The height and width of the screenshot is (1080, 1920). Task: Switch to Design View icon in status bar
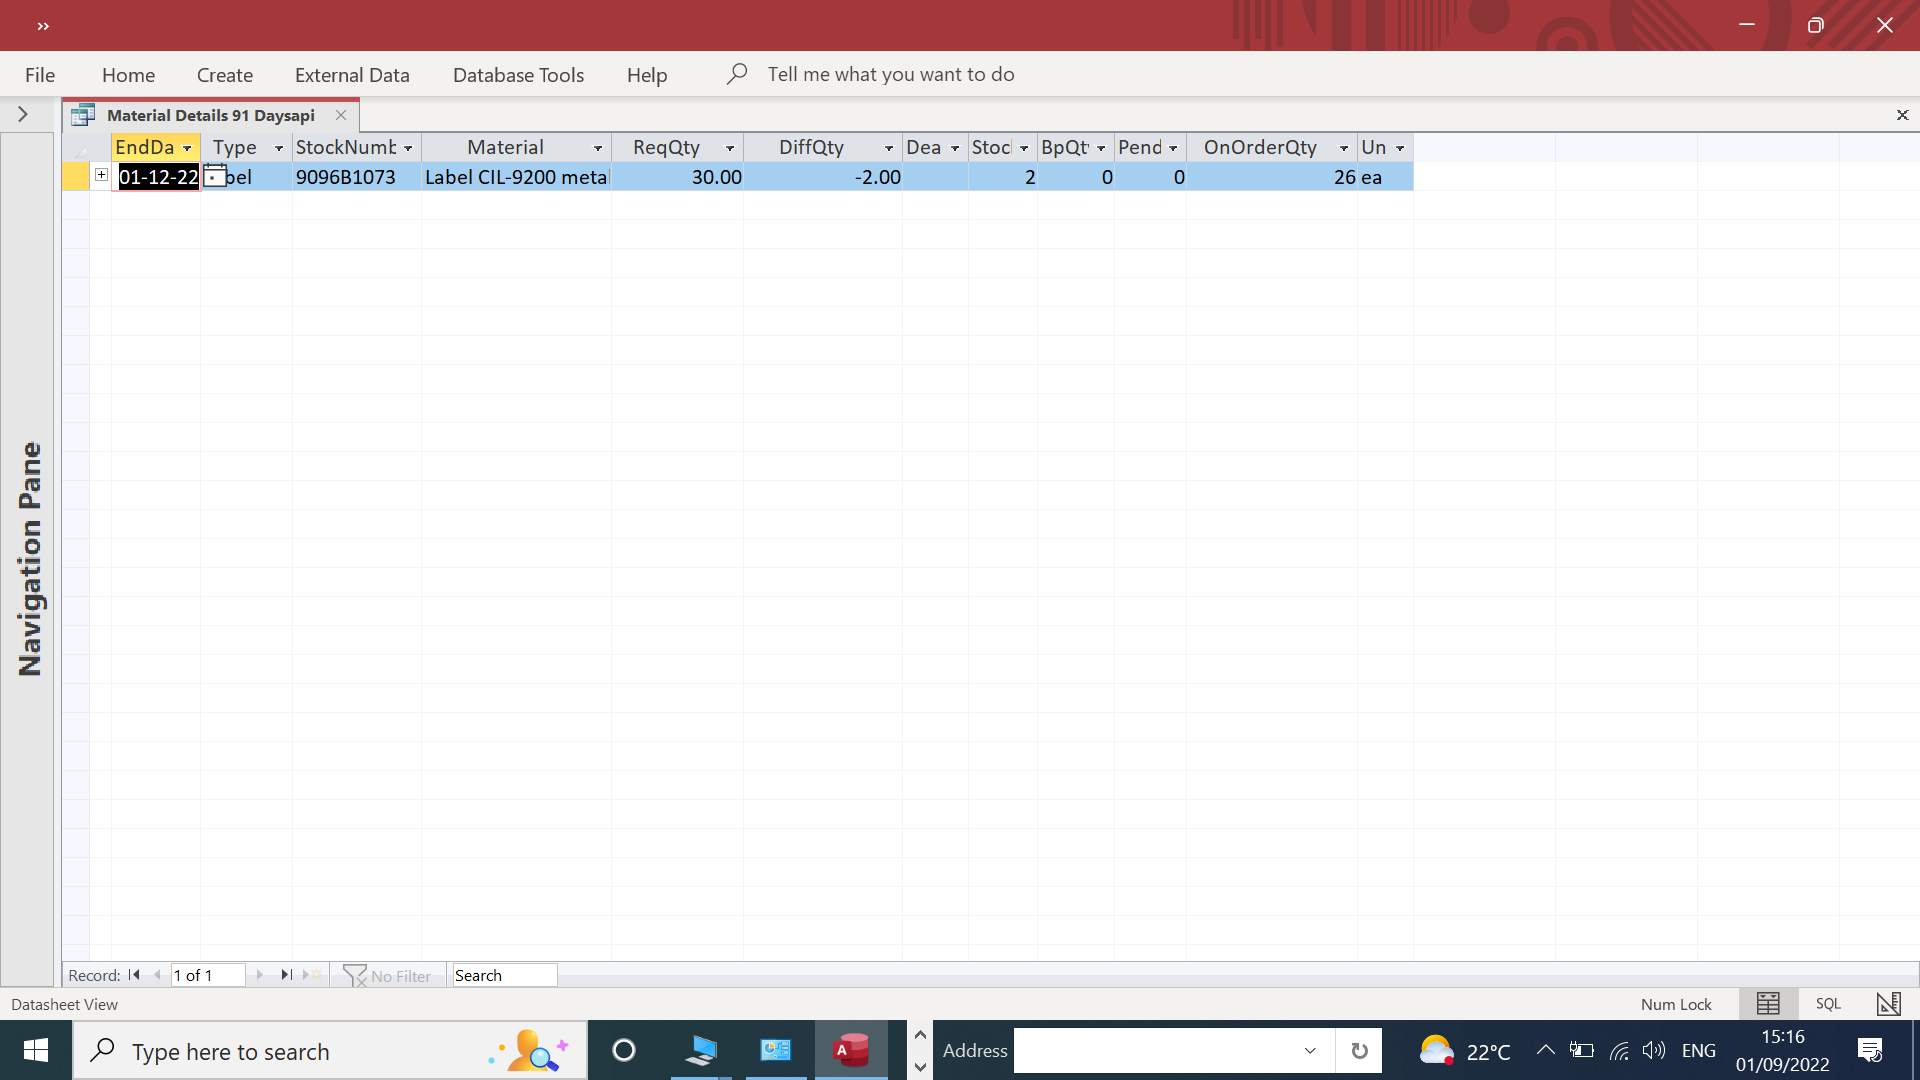coord(1888,1004)
